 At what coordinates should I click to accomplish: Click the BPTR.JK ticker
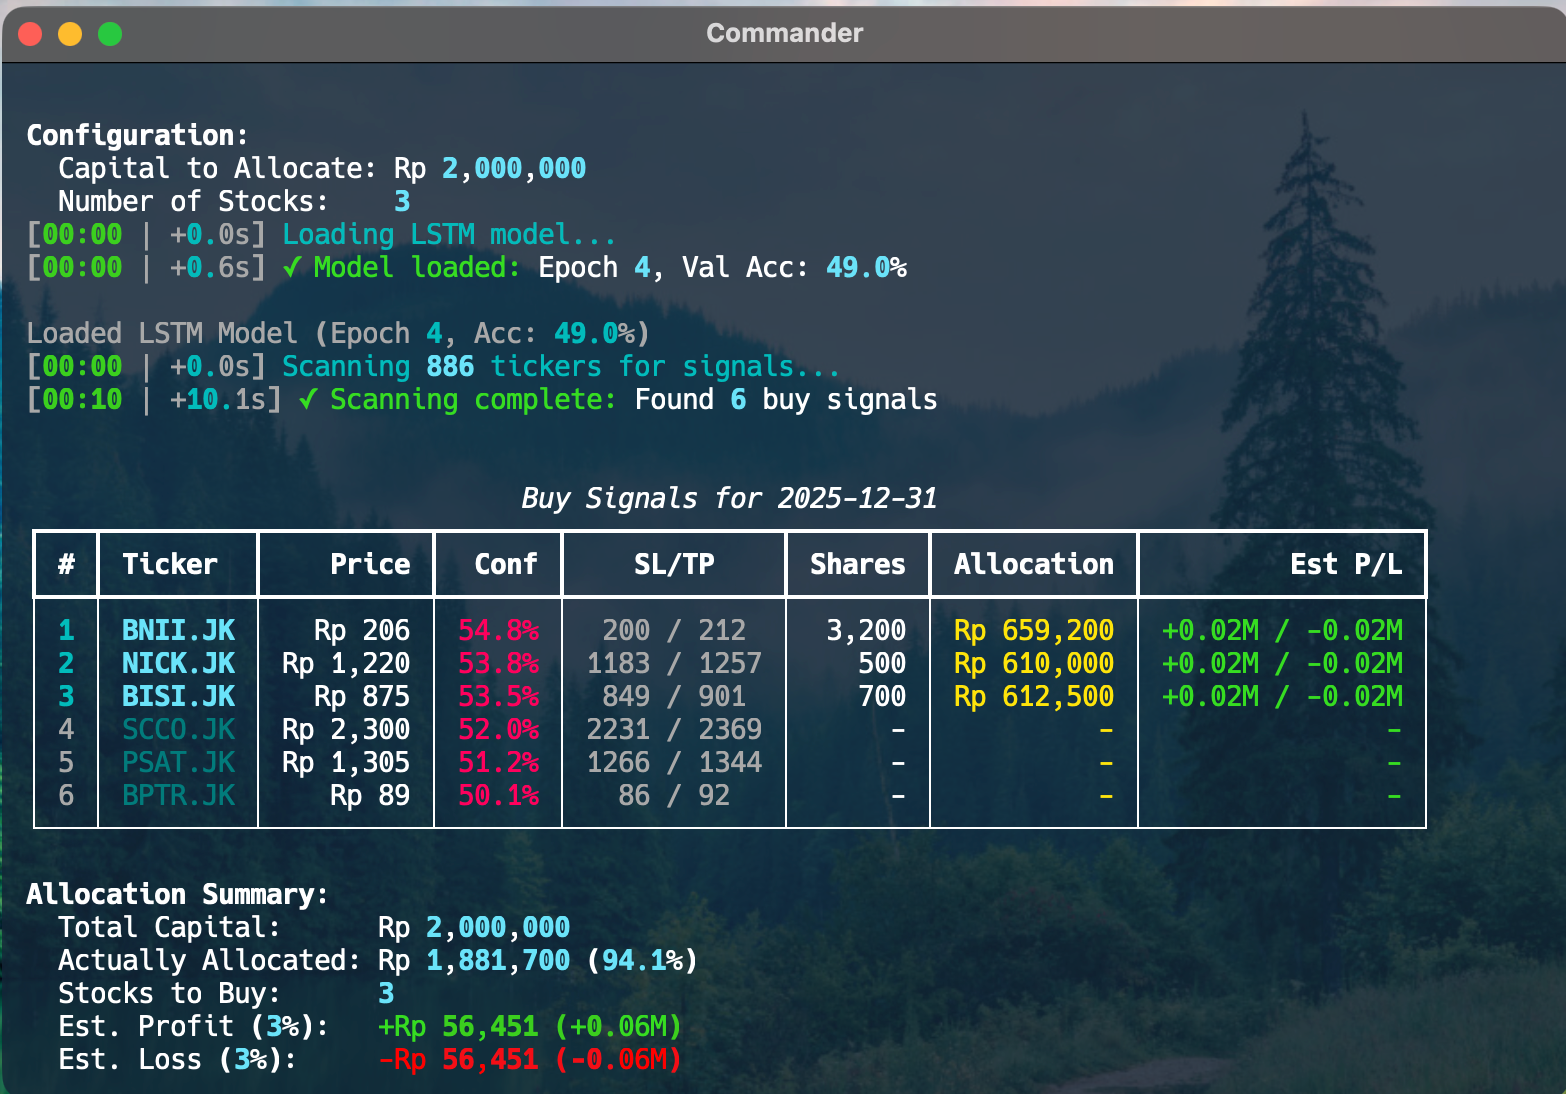[178, 795]
